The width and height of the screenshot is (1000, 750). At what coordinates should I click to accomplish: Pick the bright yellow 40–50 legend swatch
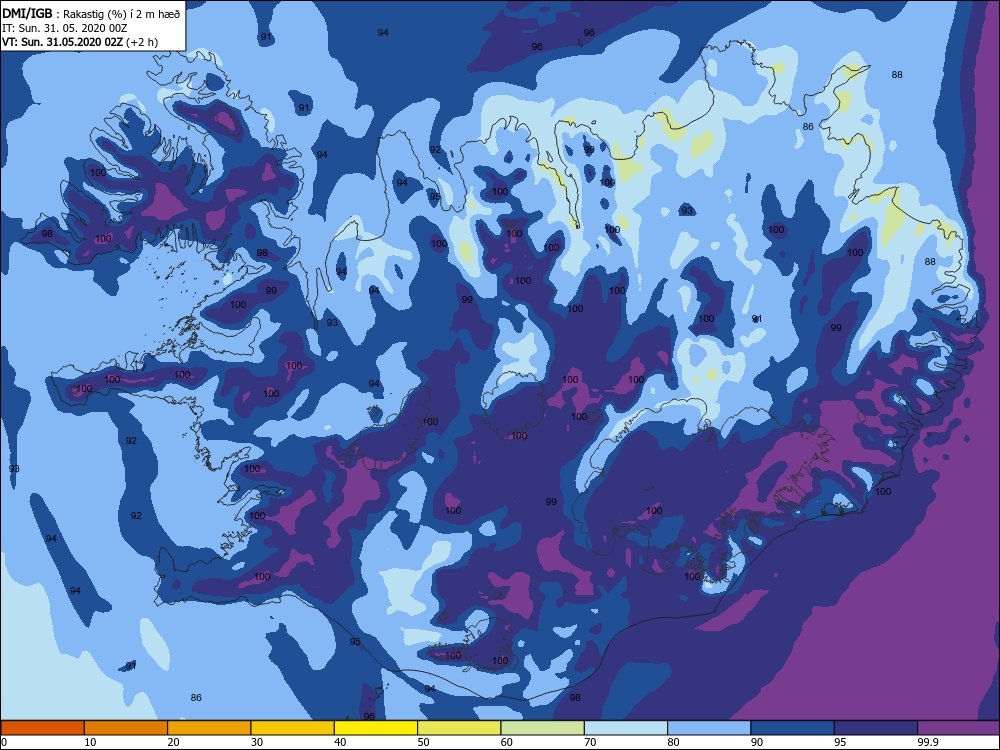376,728
